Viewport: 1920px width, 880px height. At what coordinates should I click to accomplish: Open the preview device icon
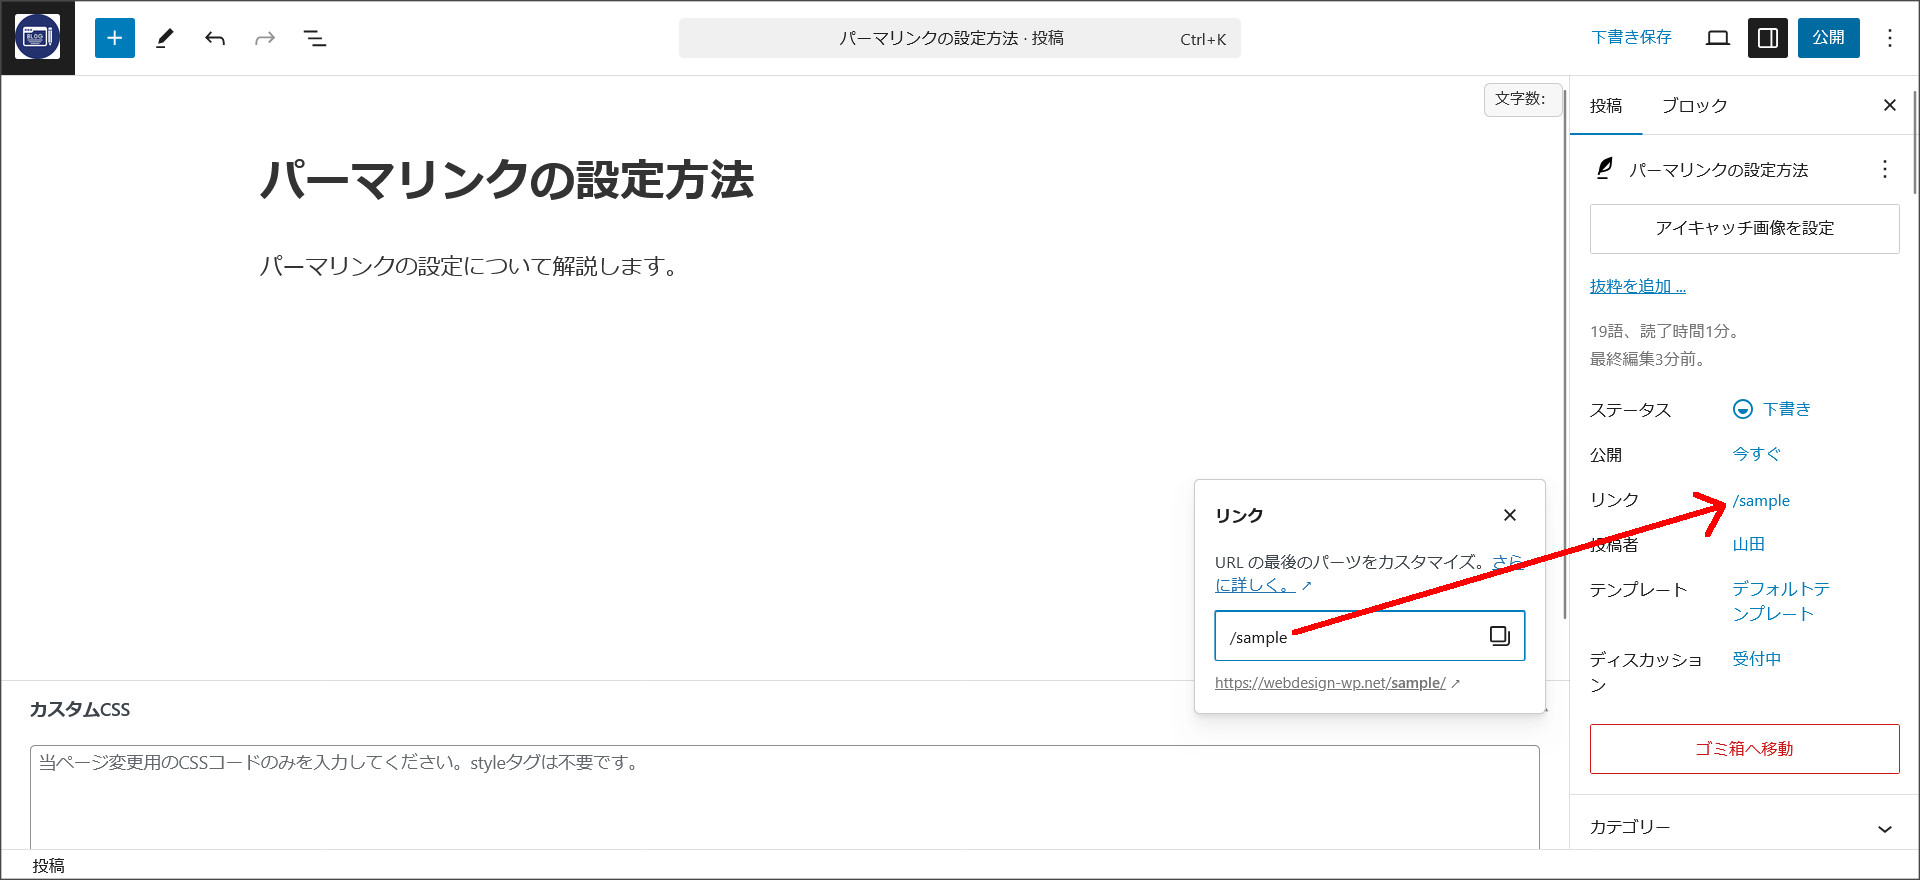[x=1718, y=38]
